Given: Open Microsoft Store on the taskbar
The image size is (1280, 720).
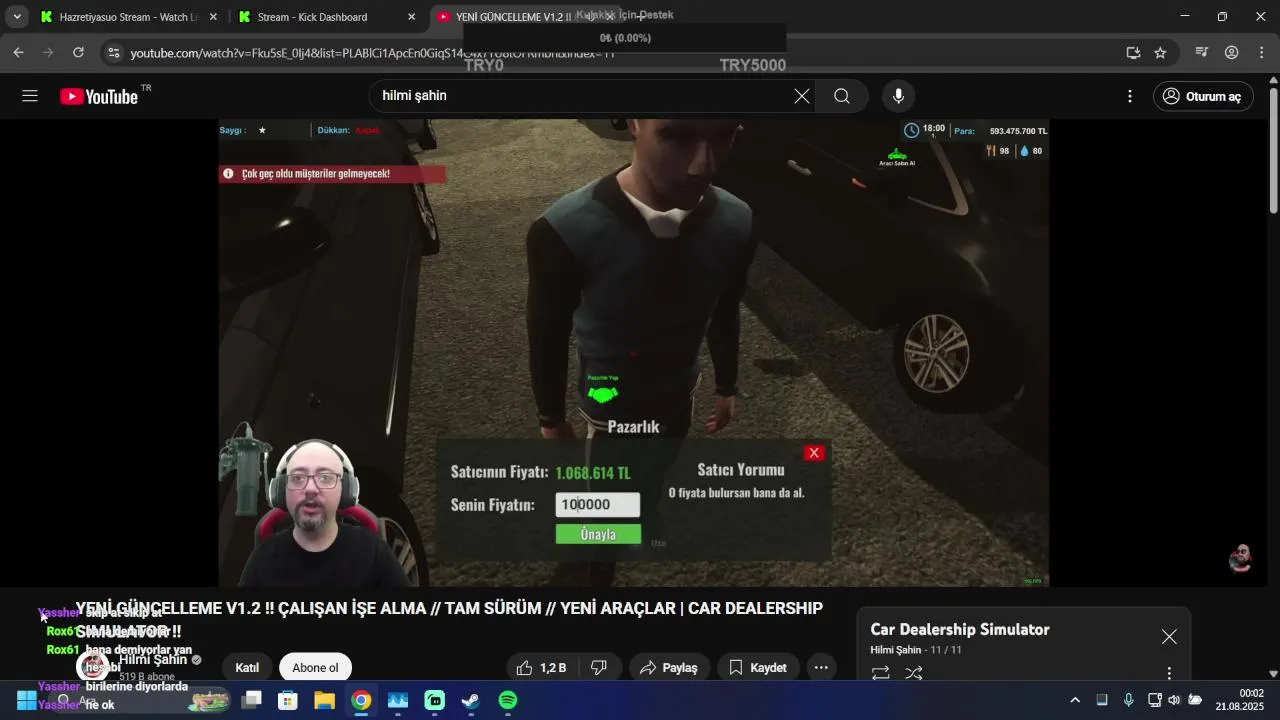Looking at the screenshot, I should [288, 701].
